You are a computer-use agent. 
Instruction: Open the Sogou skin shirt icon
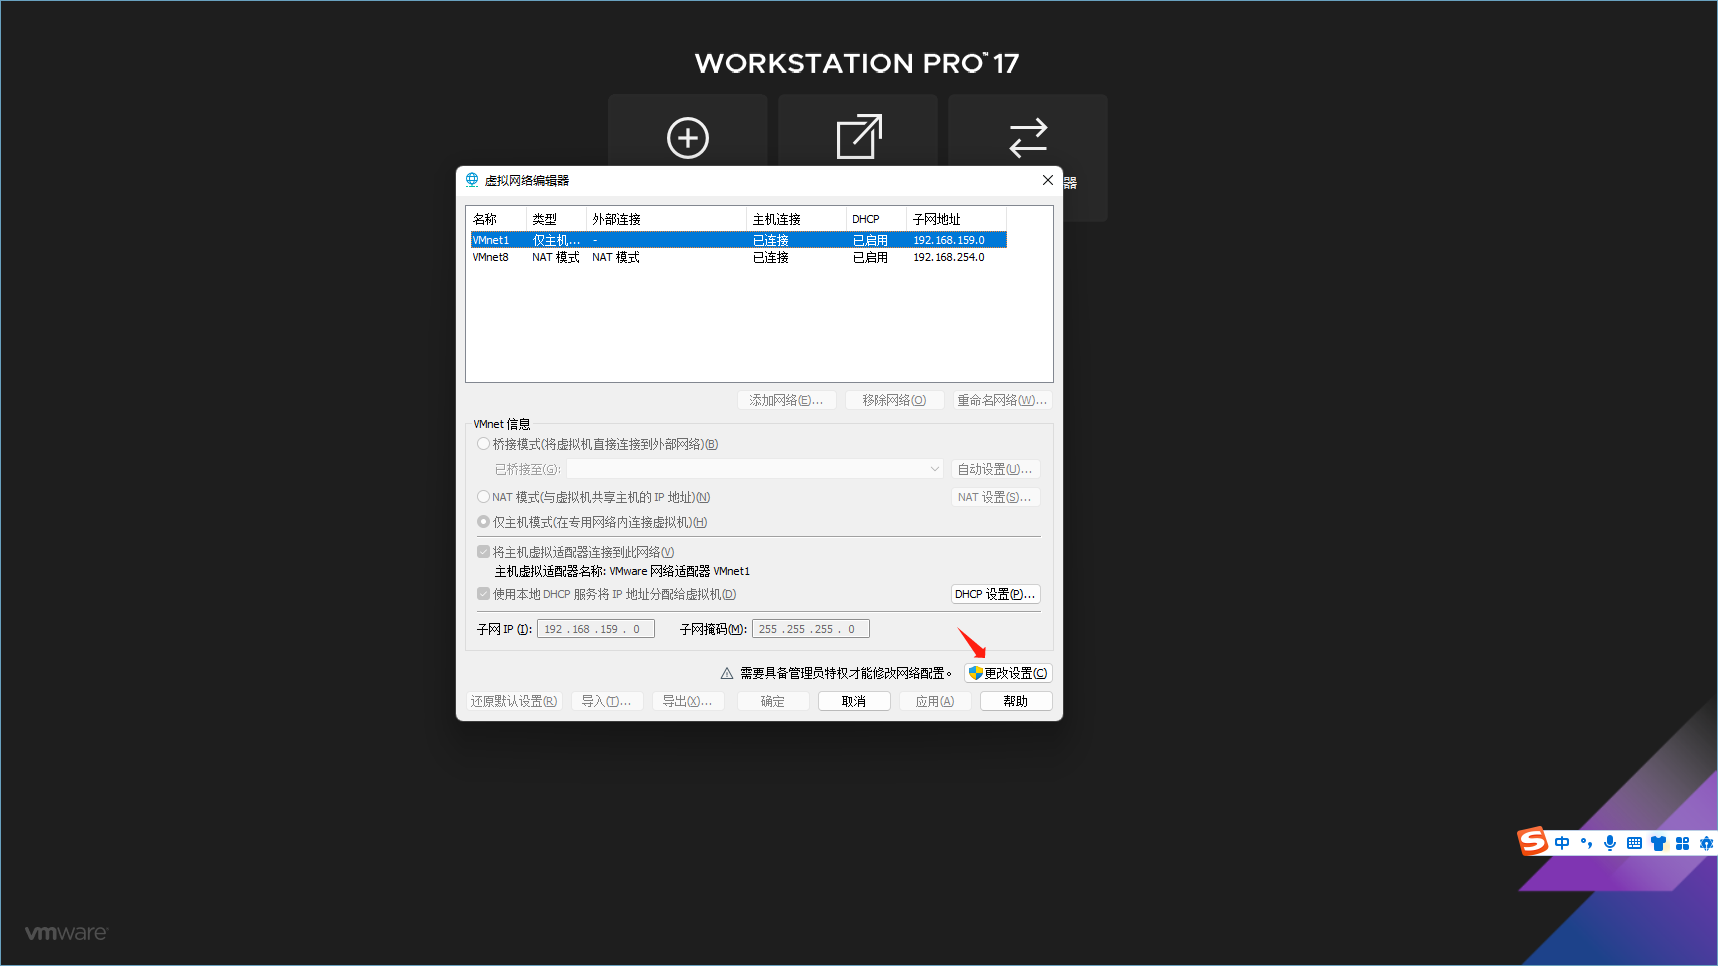pos(1658,843)
